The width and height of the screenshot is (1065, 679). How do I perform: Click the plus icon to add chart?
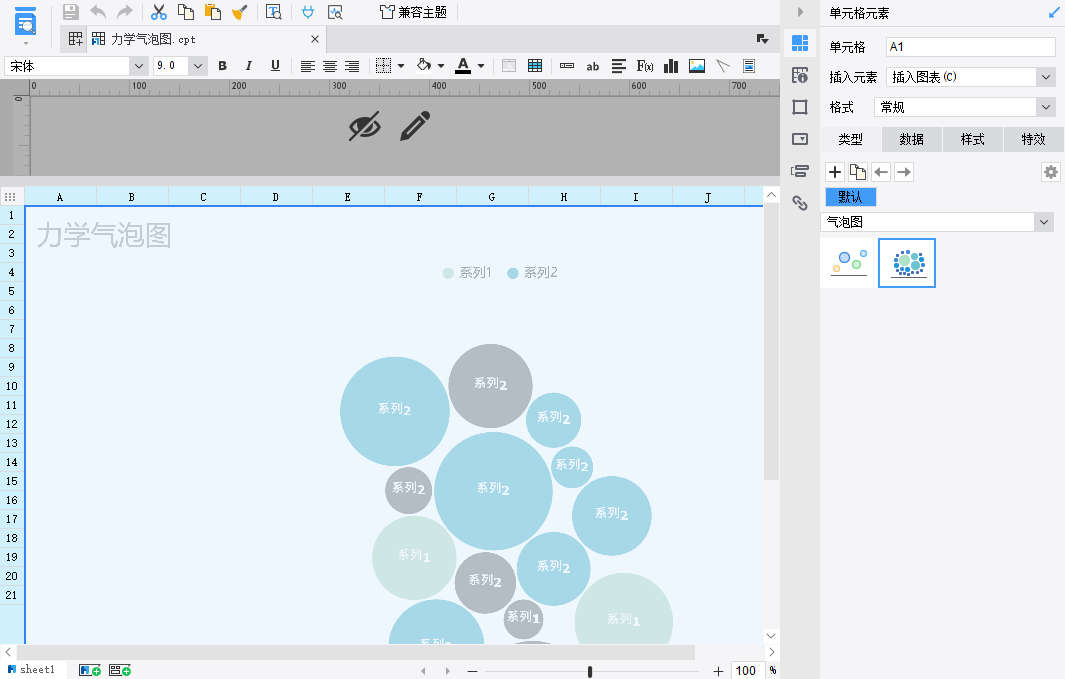click(x=836, y=172)
